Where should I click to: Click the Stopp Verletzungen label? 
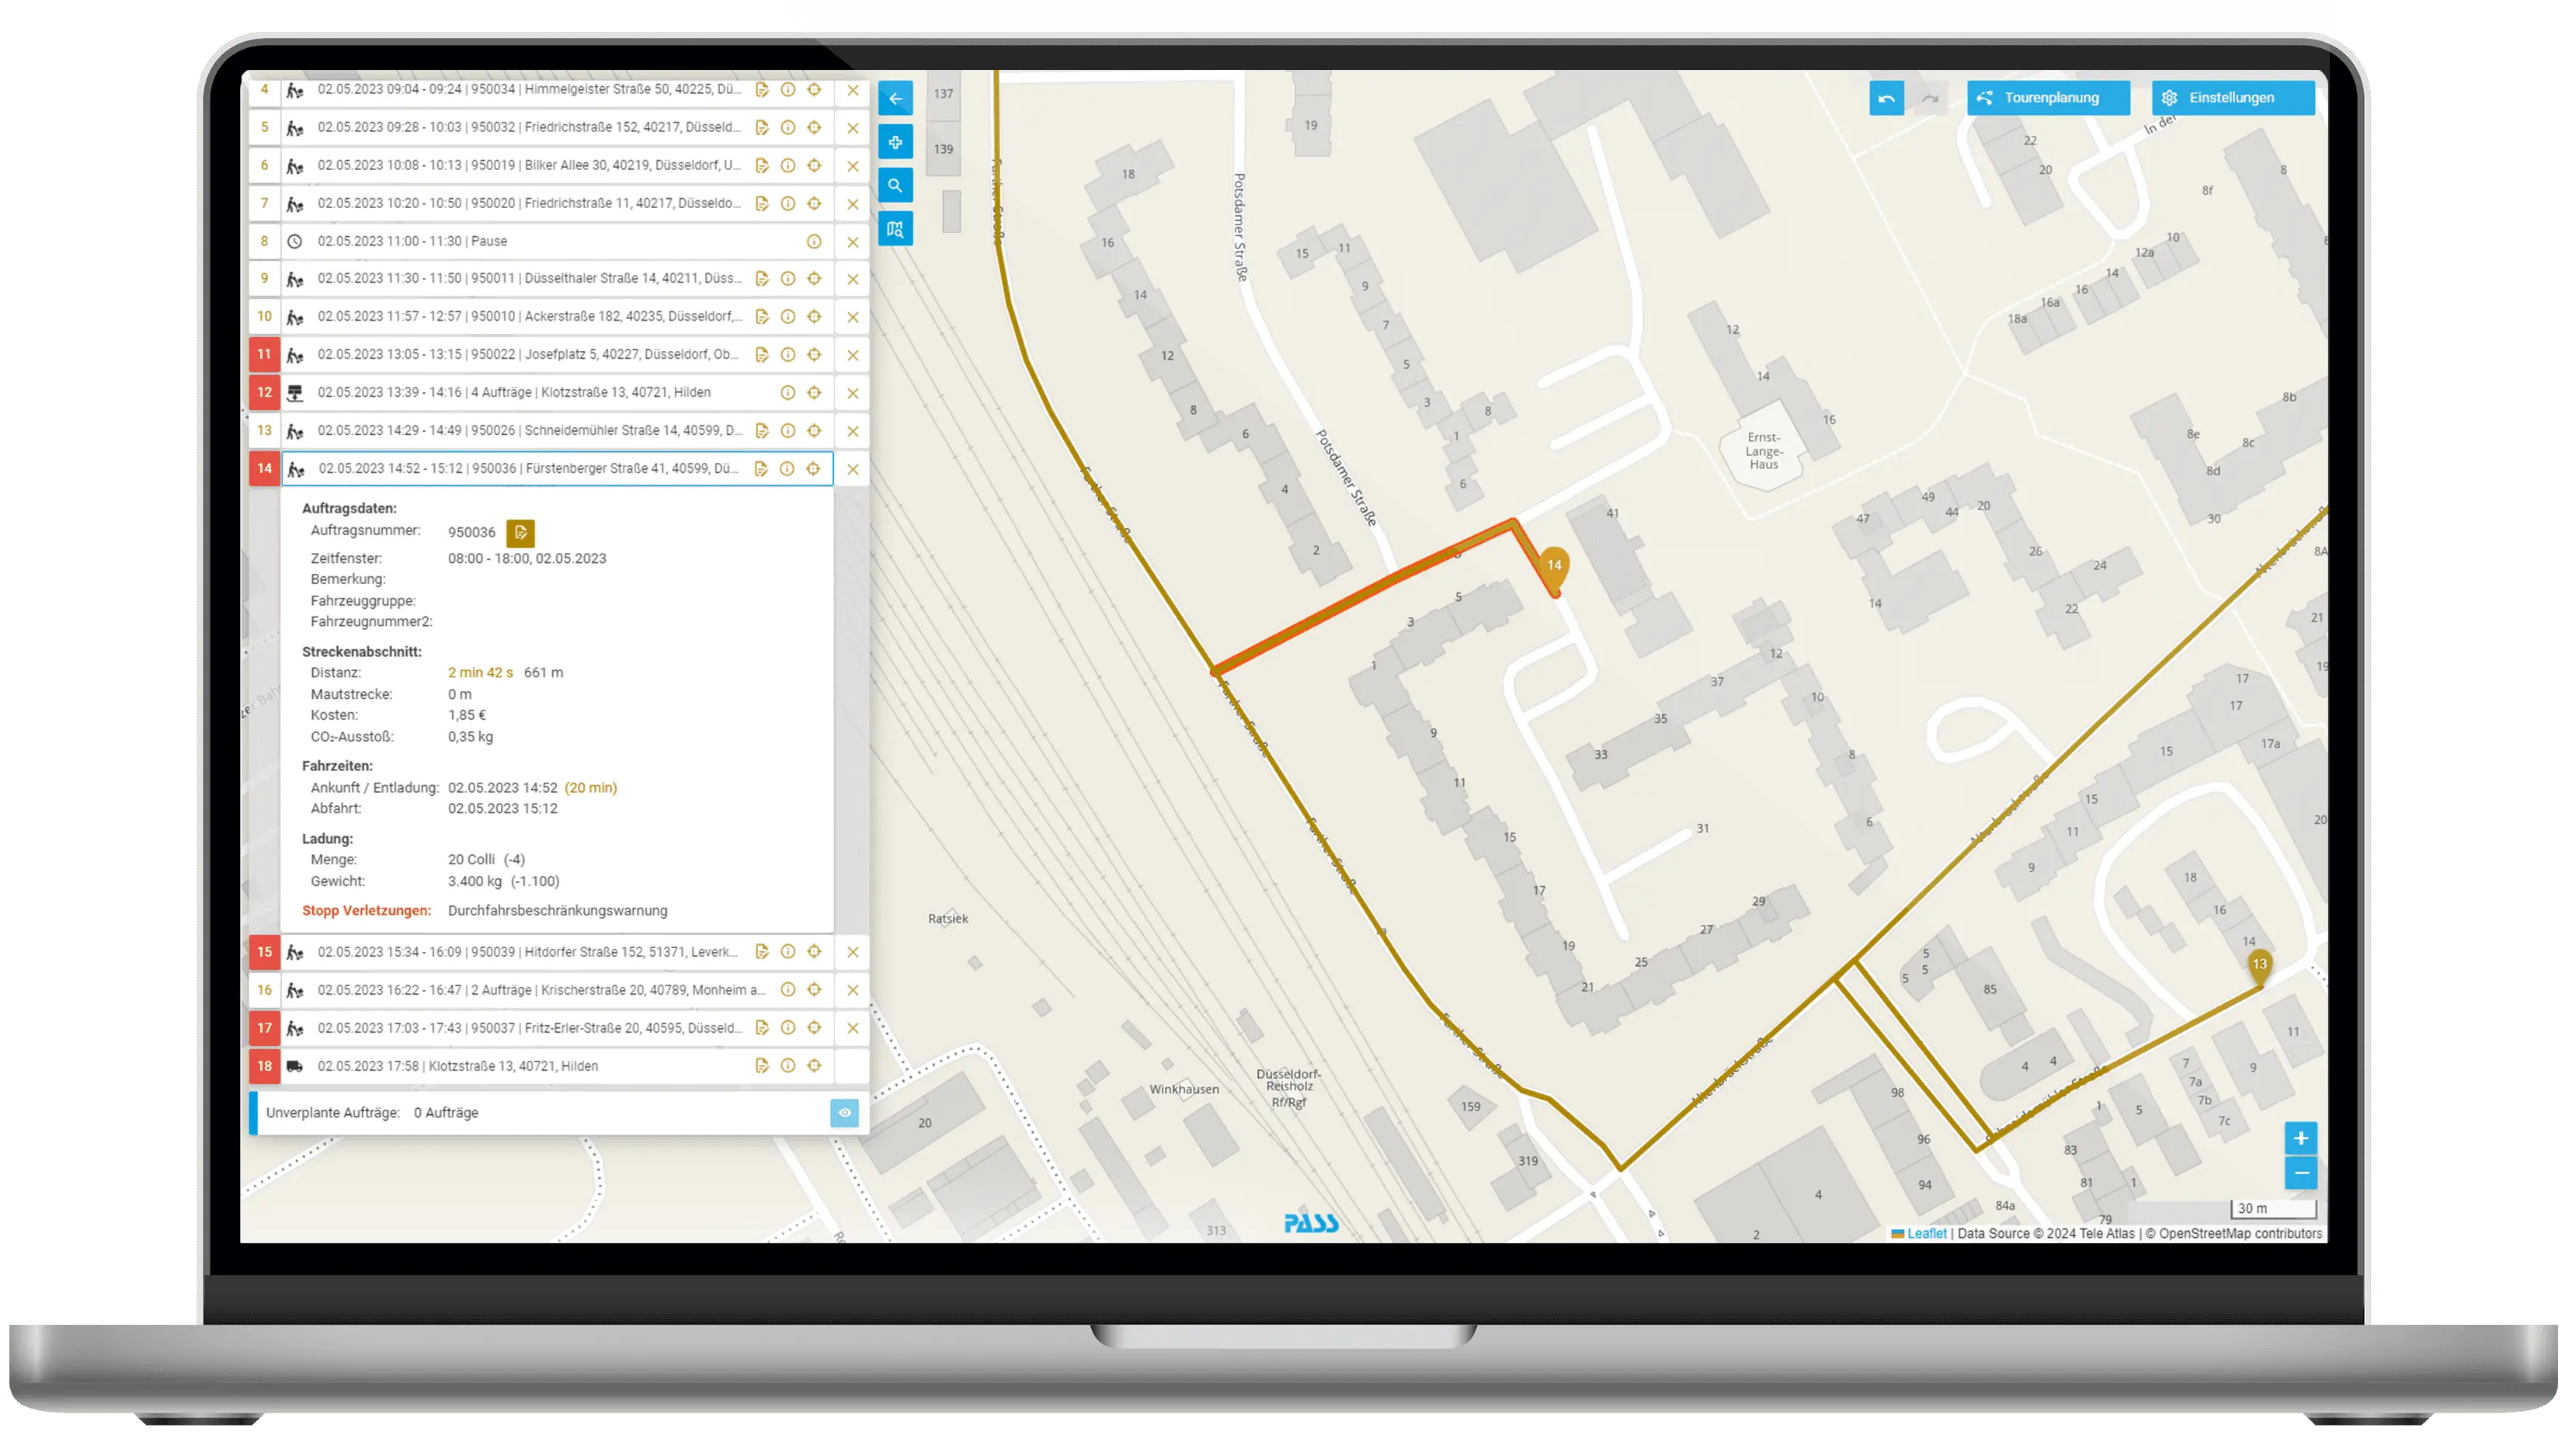(367, 911)
